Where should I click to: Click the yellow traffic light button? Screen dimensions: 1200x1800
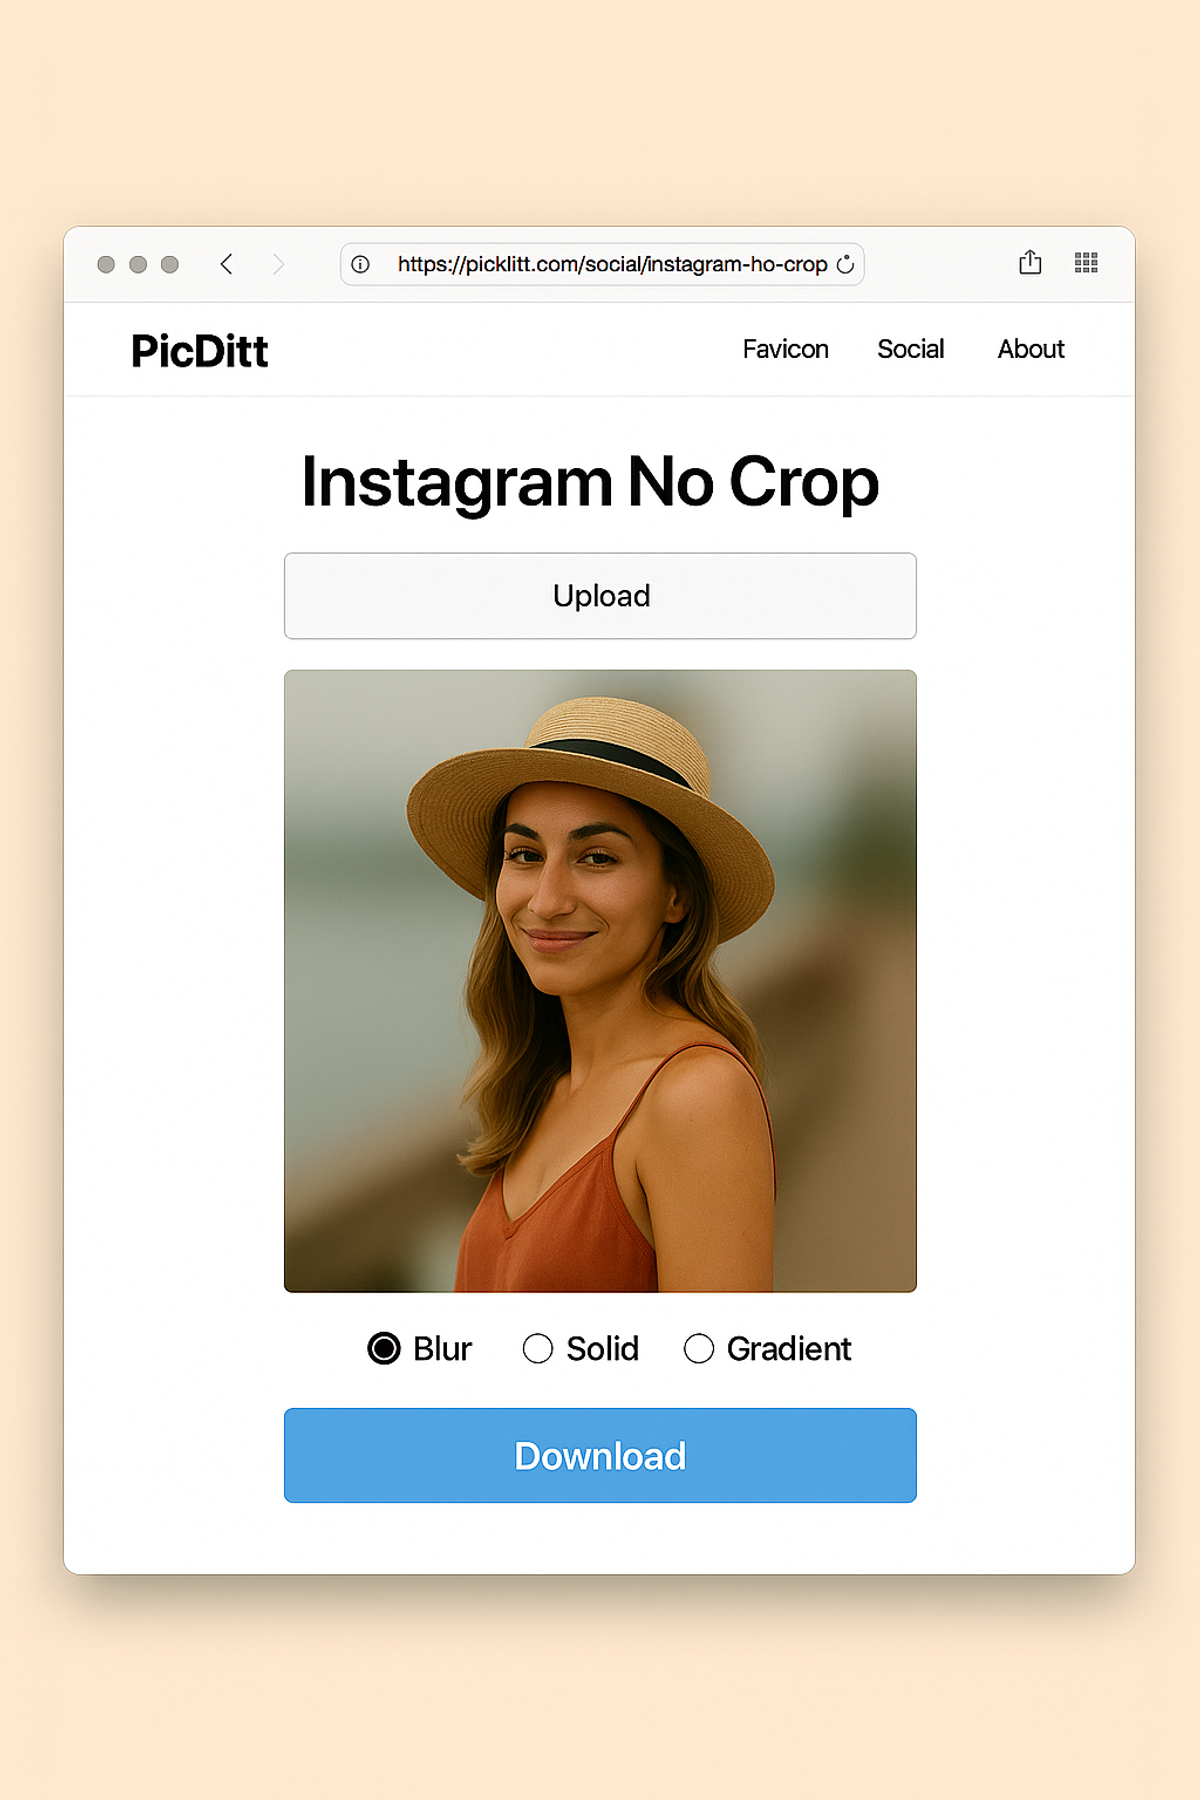coord(137,263)
